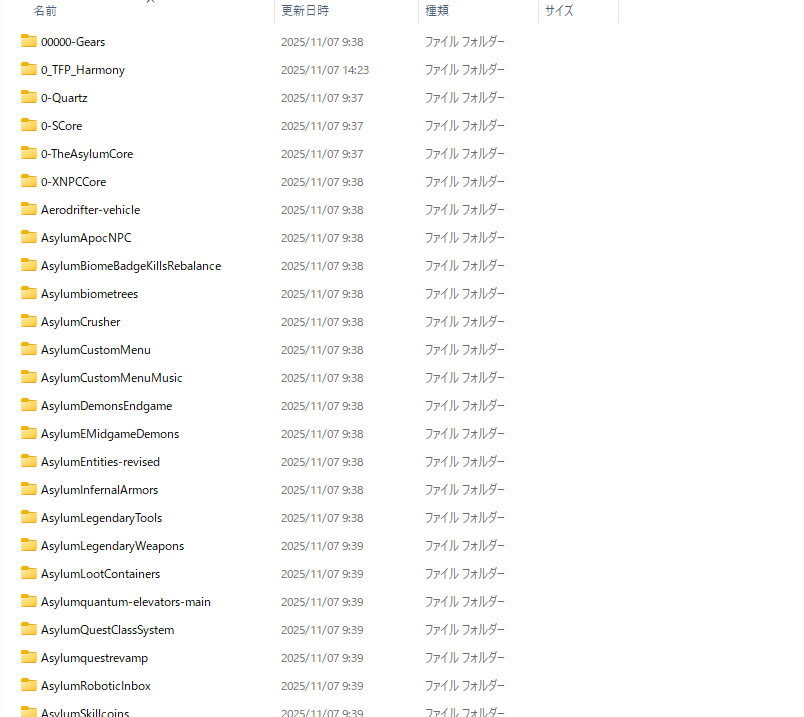Click the AsylumDemonsEndgame folder name
Image resolution: width=804 pixels, height=717 pixels.
pos(106,406)
